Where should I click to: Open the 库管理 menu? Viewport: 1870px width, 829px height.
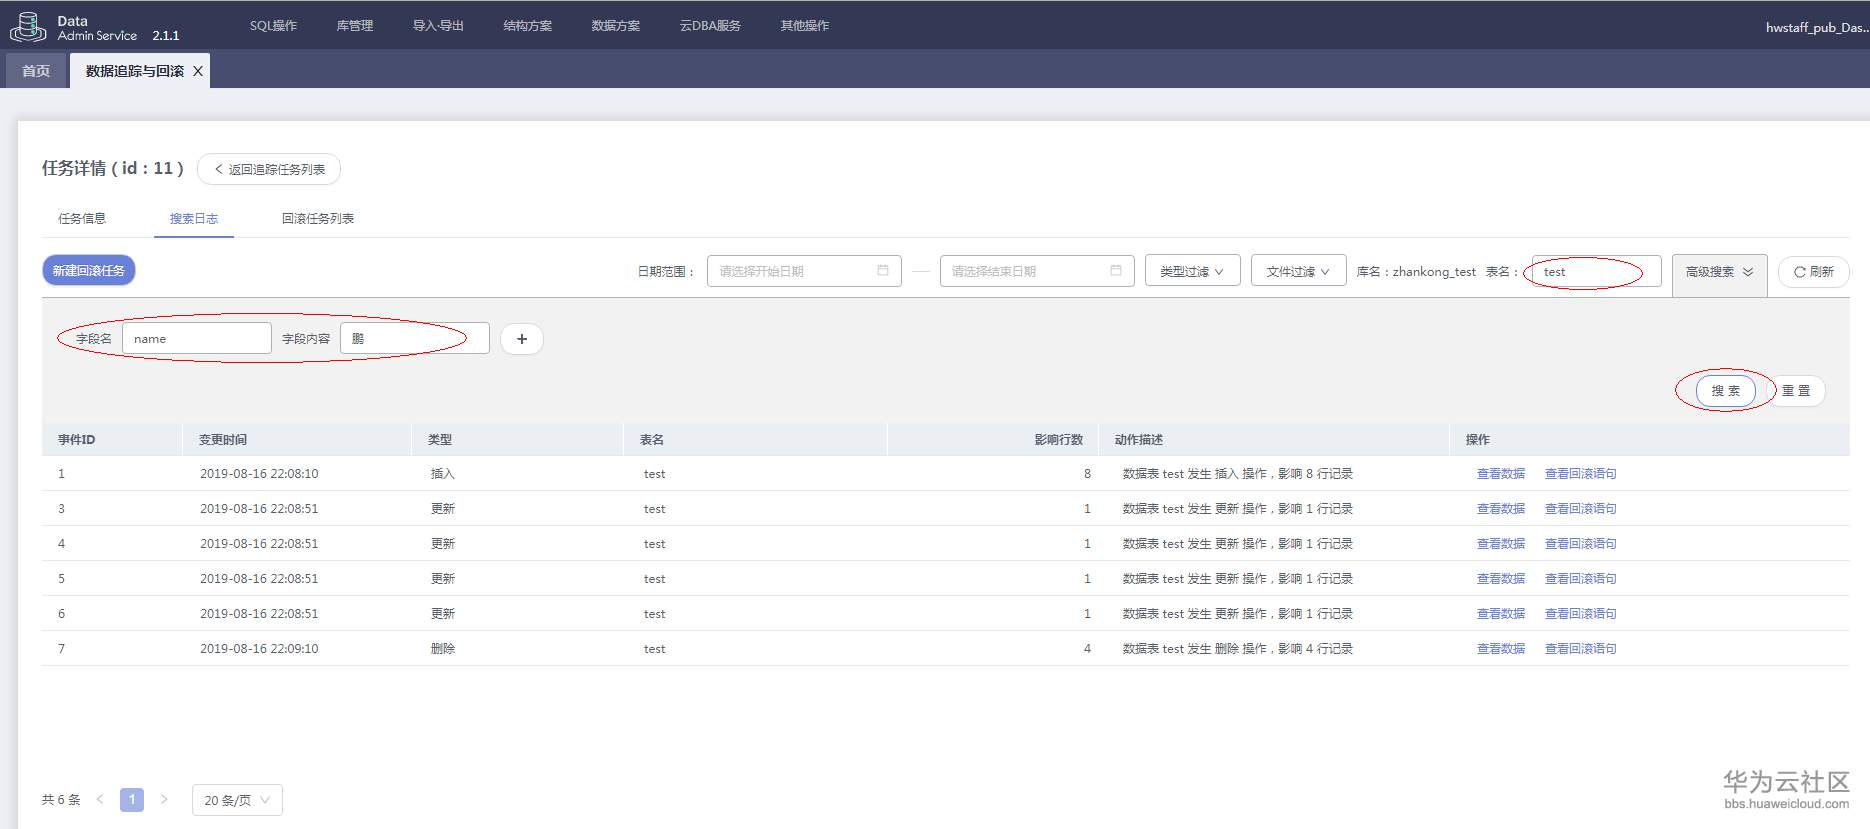click(355, 26)
